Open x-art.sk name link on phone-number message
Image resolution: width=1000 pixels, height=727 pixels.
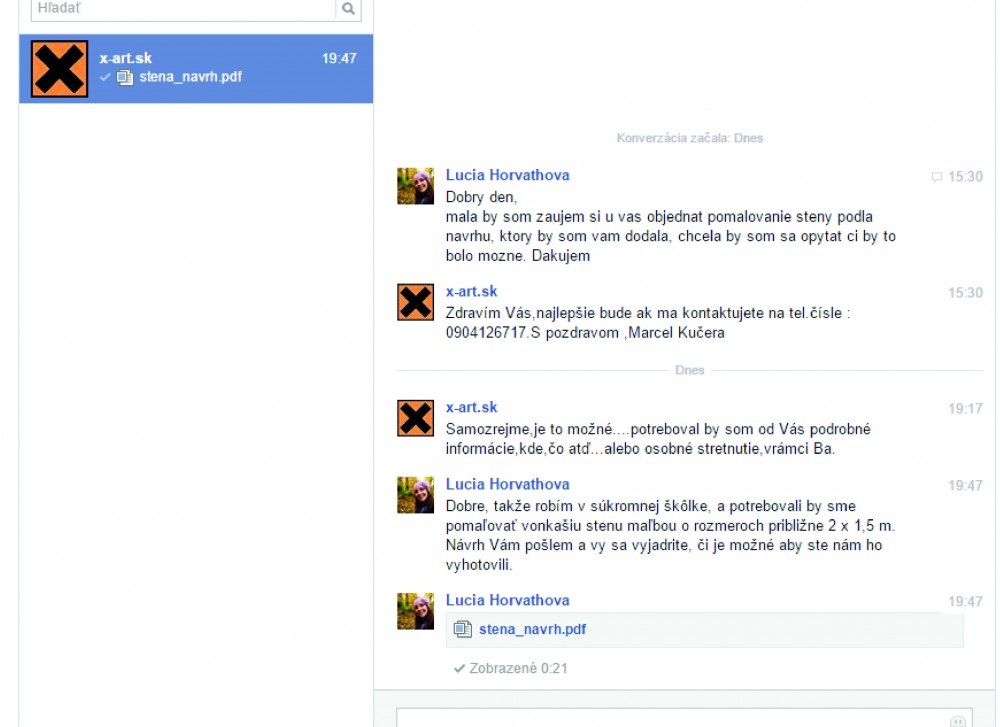pyautogui.click(x=471, y=292)
